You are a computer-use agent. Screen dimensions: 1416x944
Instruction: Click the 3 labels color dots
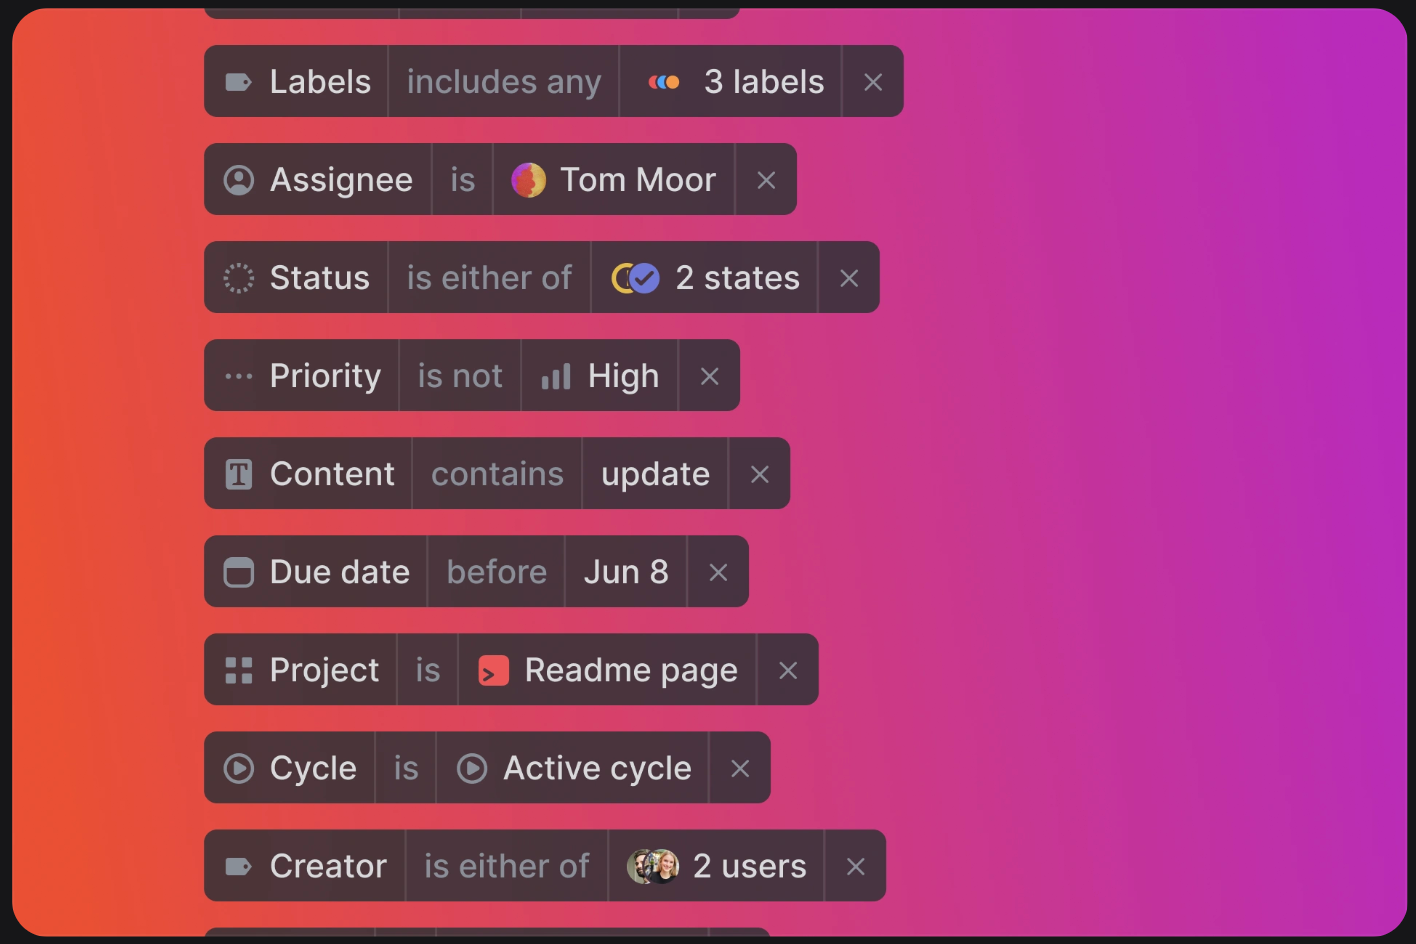664,82
